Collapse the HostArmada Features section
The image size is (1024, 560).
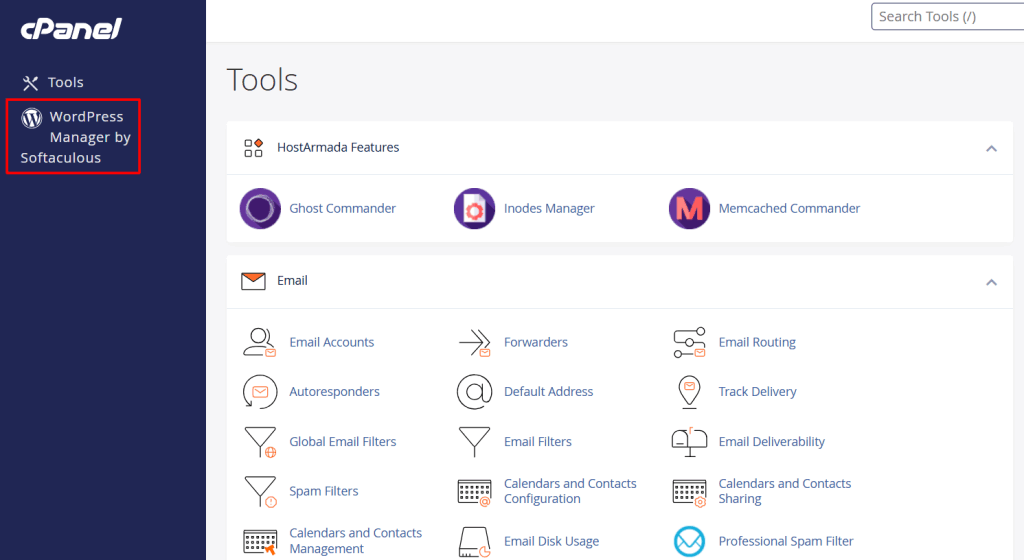pyautogui.click(x=991, y=148)
